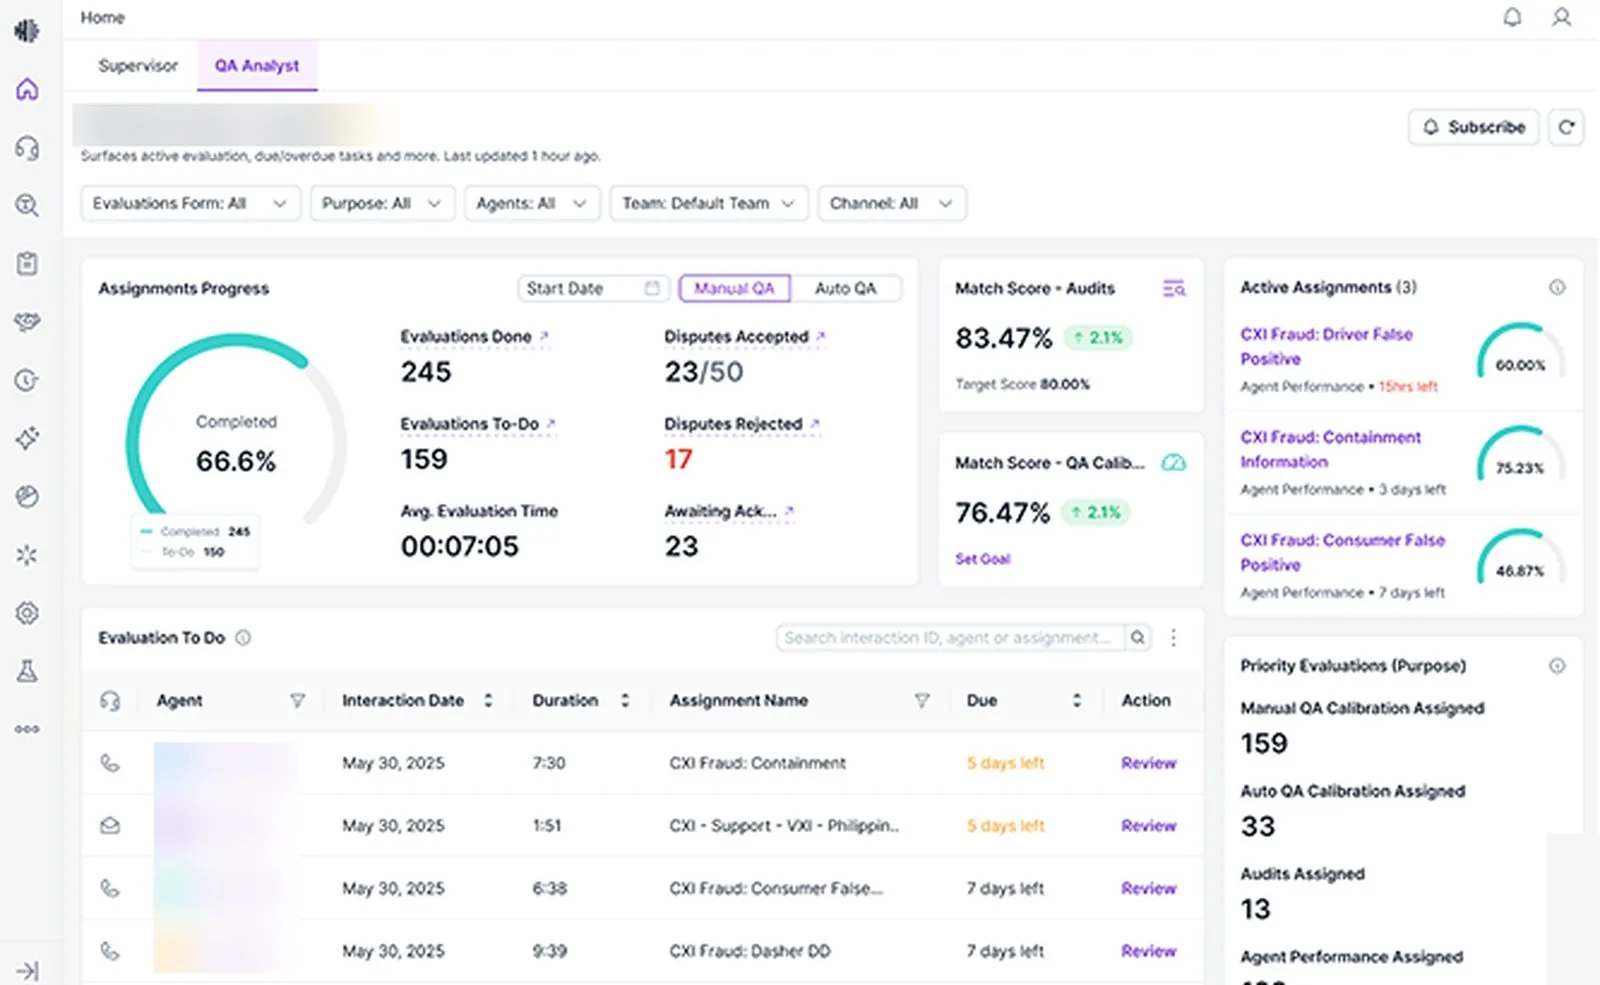
Task: Open the Evaluations Done external link arrow
Action: click(x=544, y=337)
